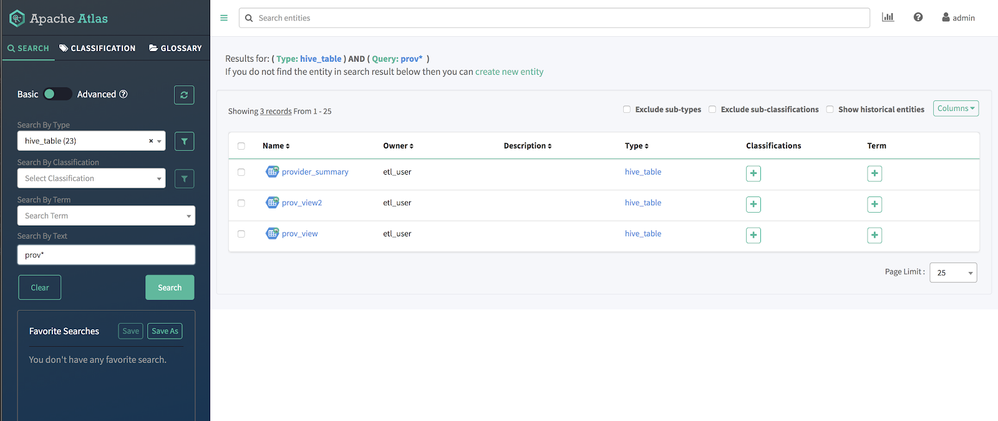The image size is (998, 421).
Task: Collapse sidebar with the hamburger icon
Action: [224, 18]
